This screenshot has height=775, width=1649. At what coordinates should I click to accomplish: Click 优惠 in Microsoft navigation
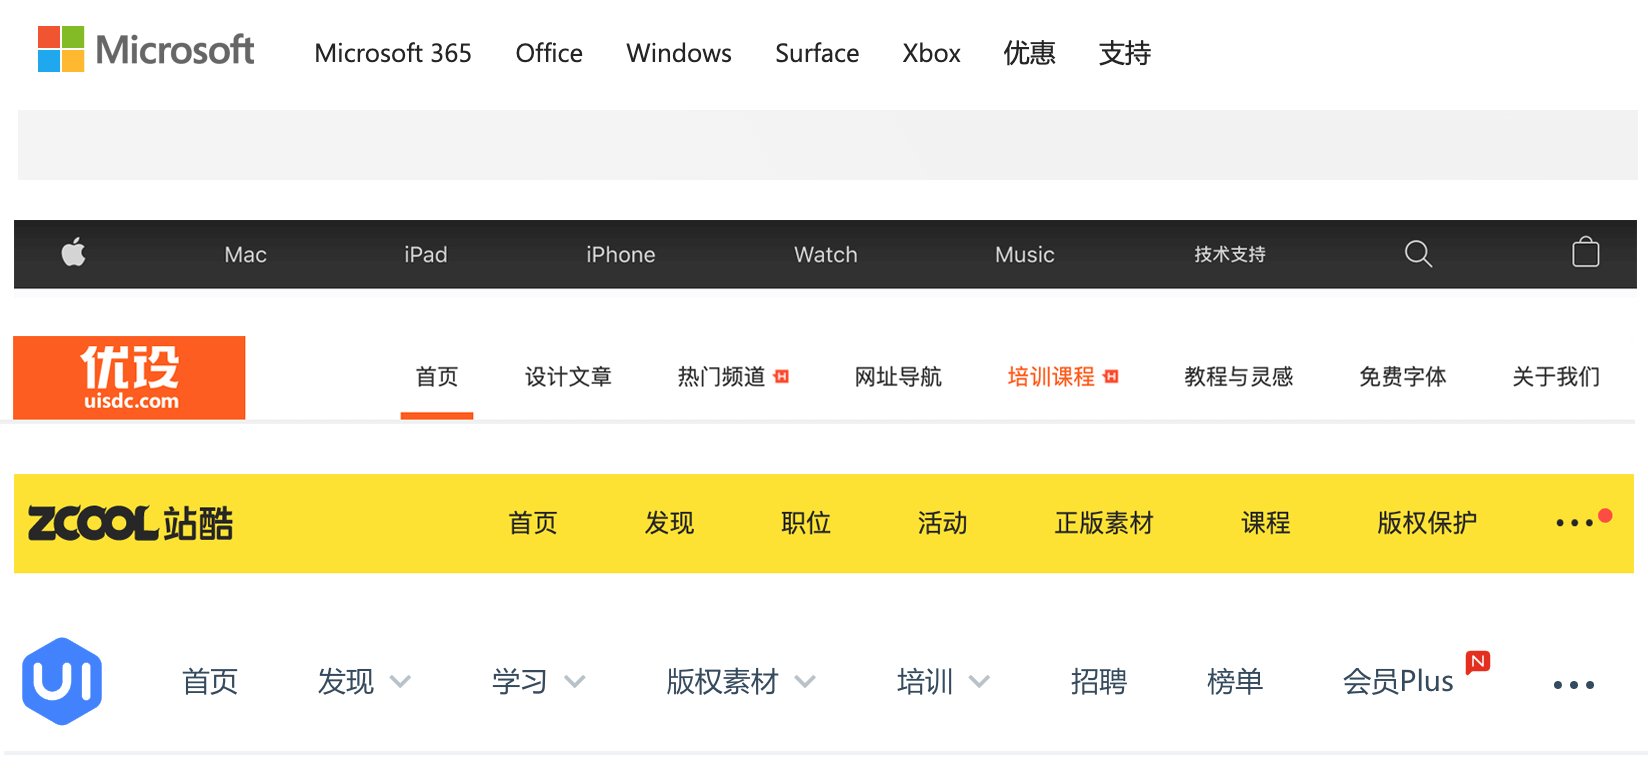click(x=1030, y=53)
